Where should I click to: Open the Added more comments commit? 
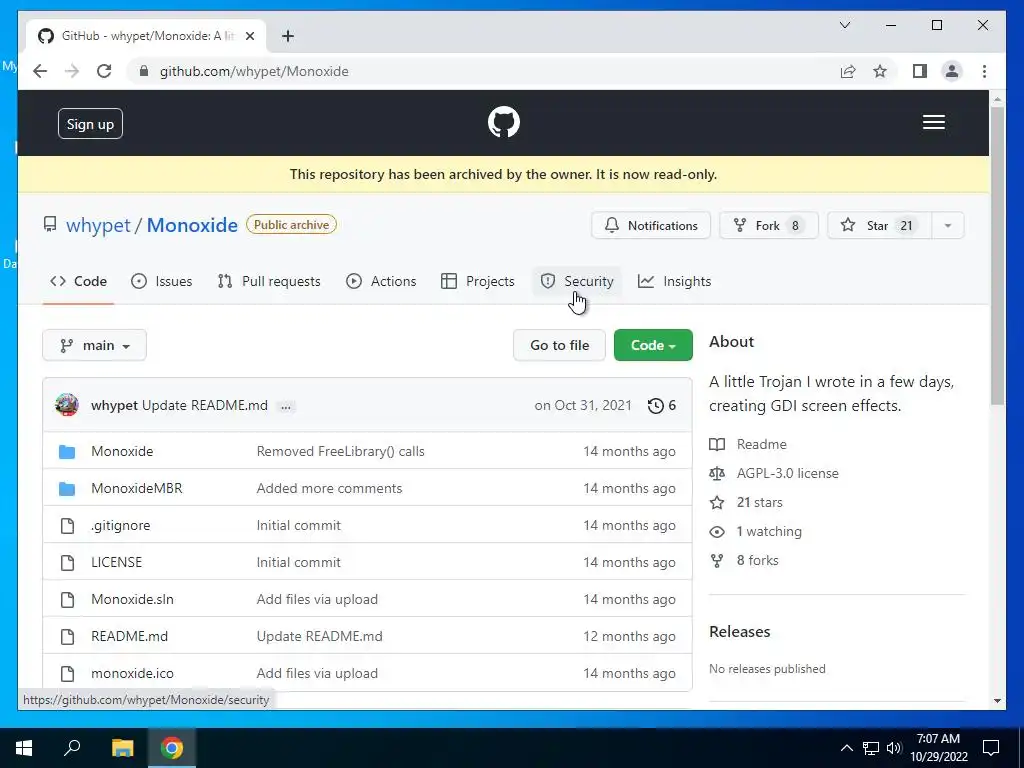pyautogui.click(x=329, y=488)
